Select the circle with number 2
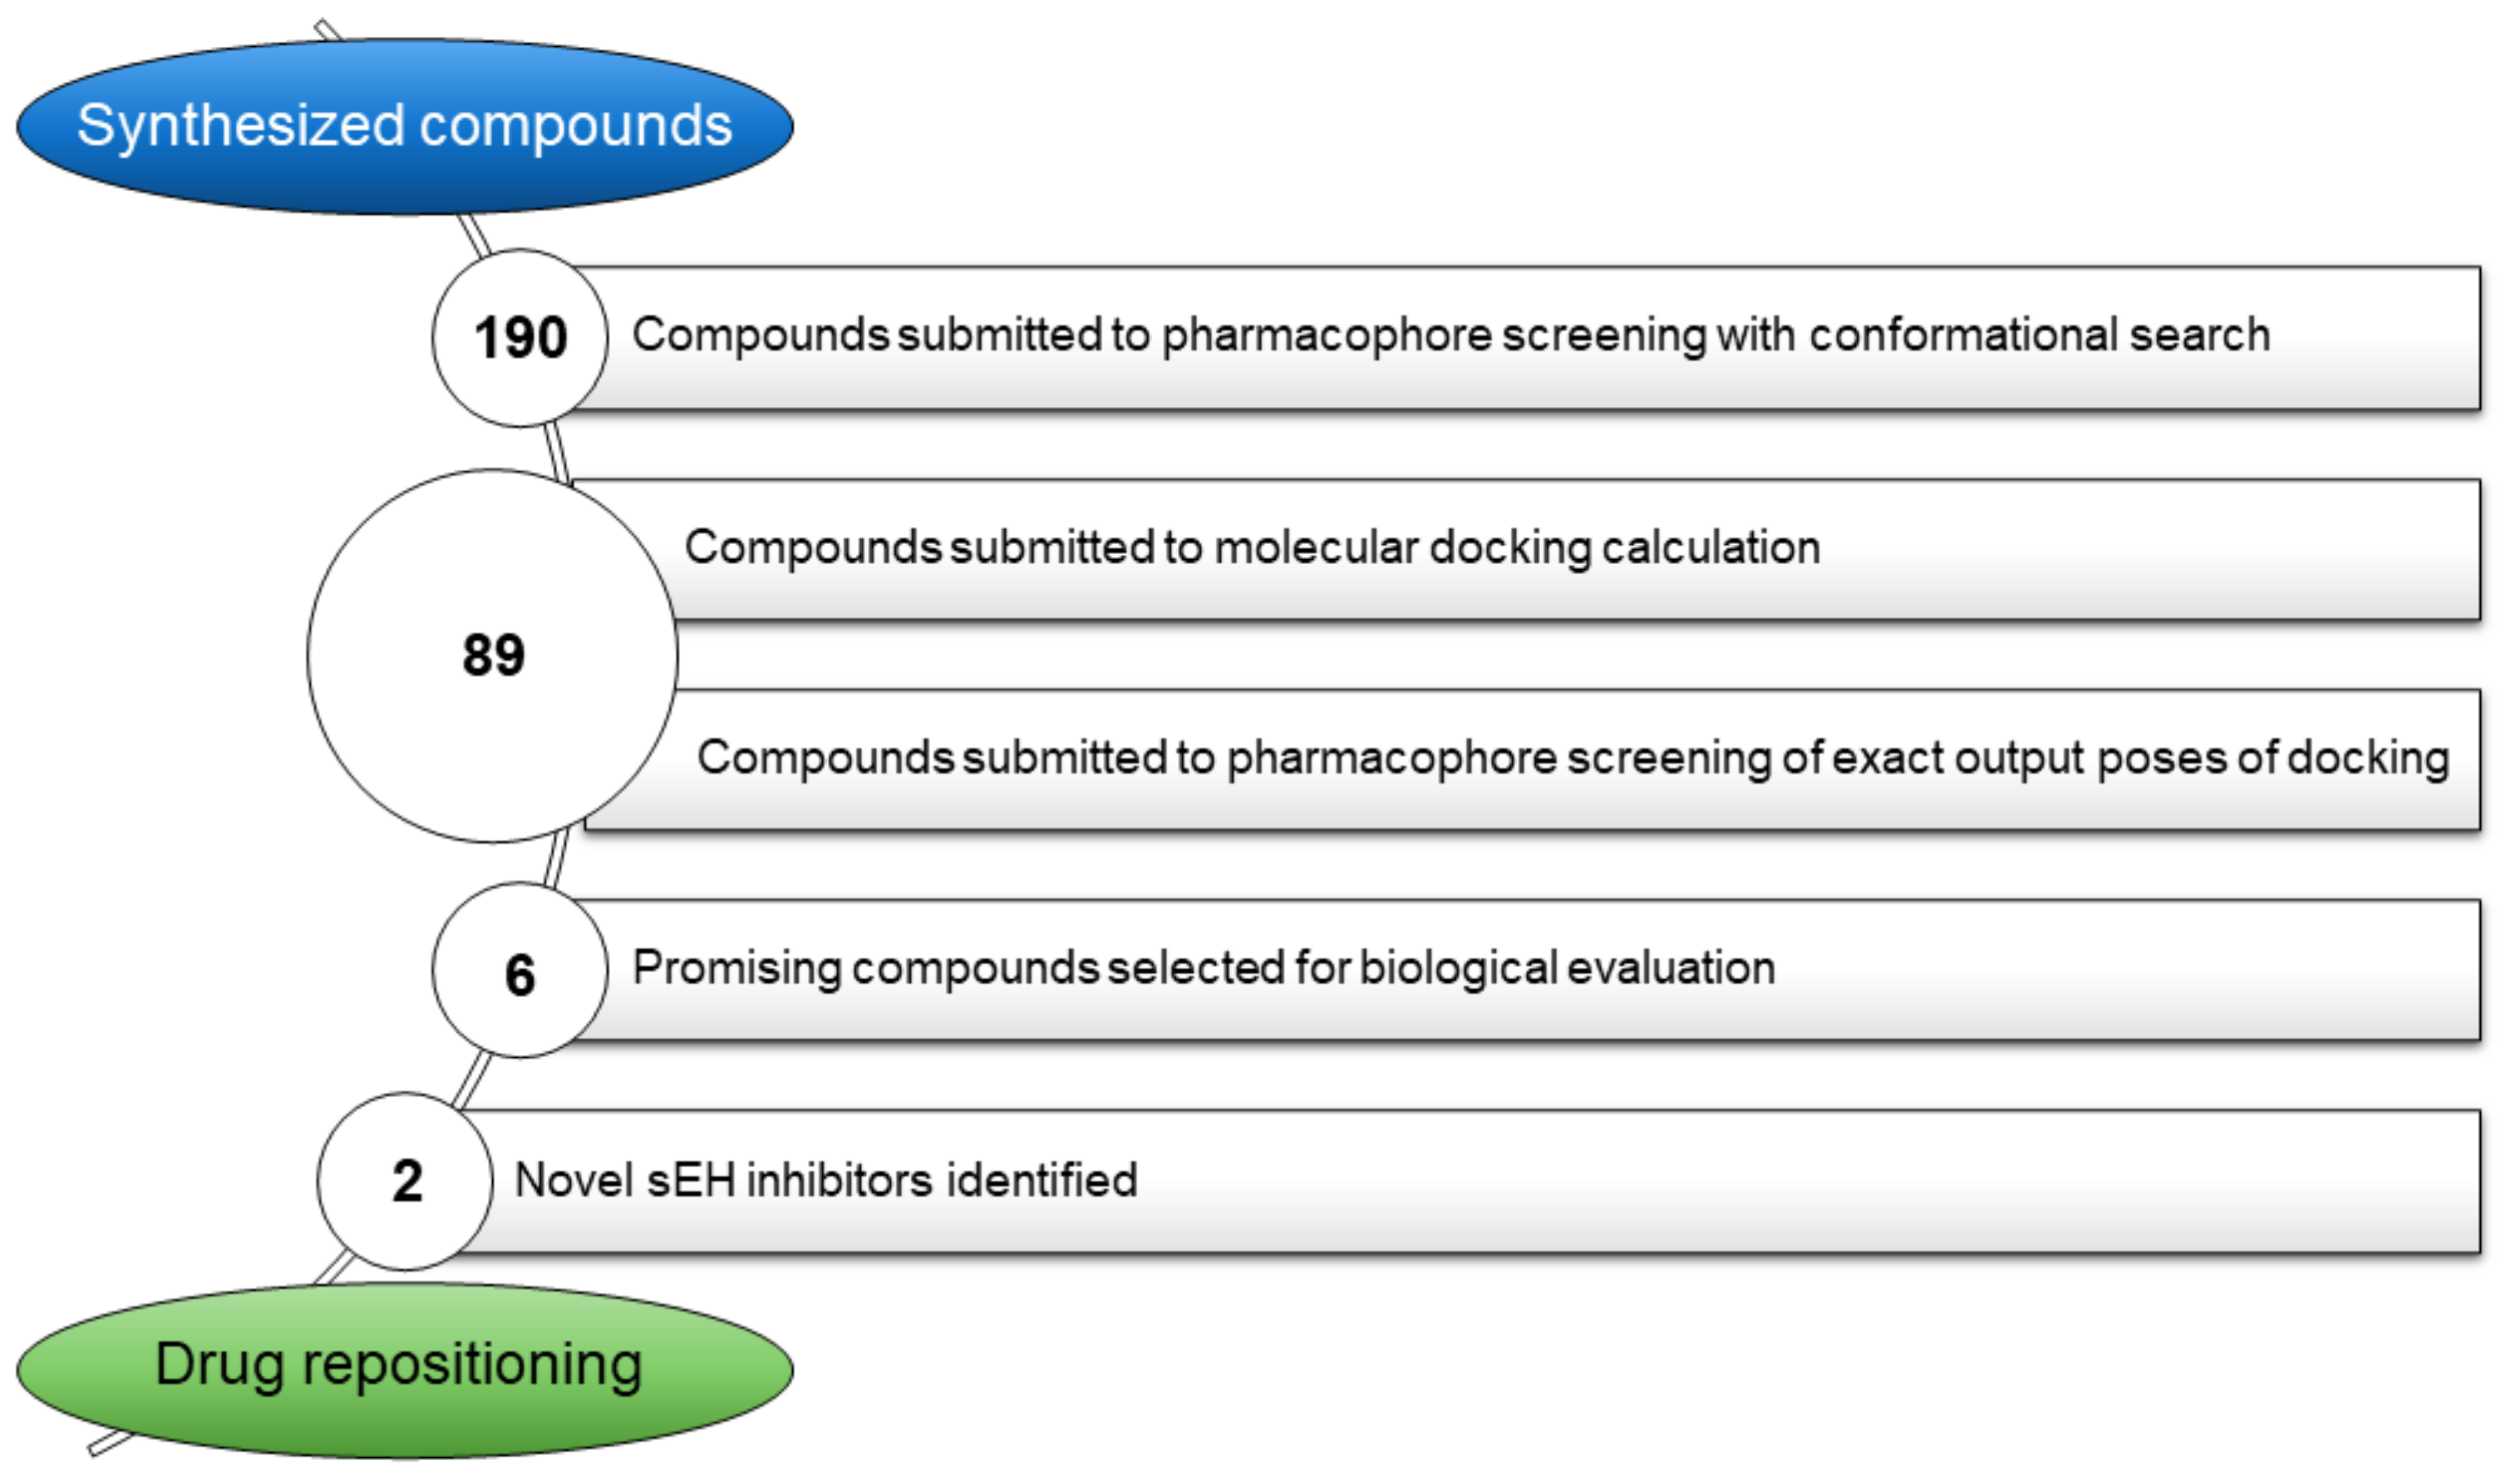Screen dimensions: 2500x1484 coord(405,1180)
